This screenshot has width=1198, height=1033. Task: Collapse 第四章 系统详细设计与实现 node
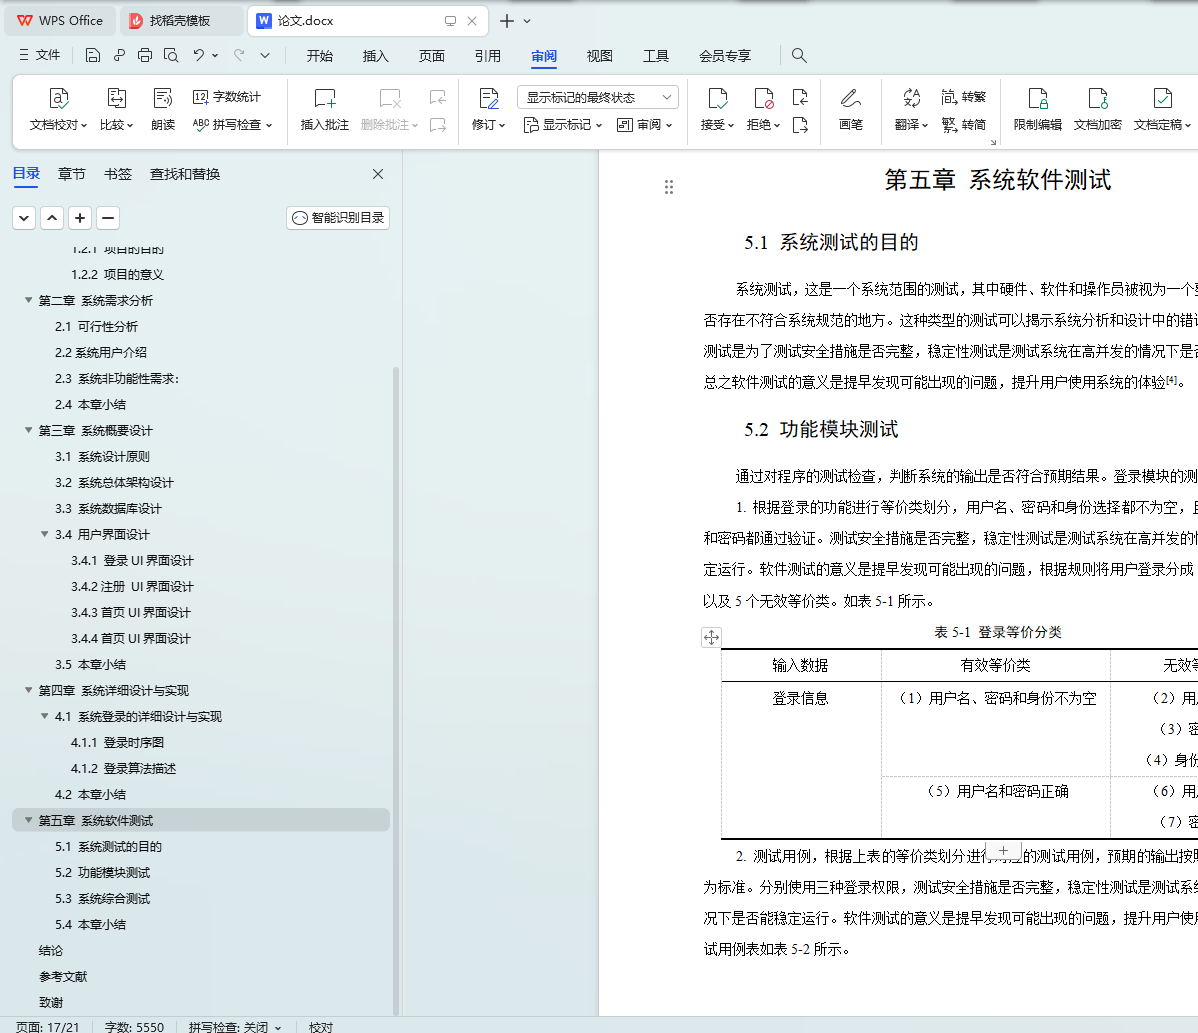pyautogui.click(x=28, y=690)
